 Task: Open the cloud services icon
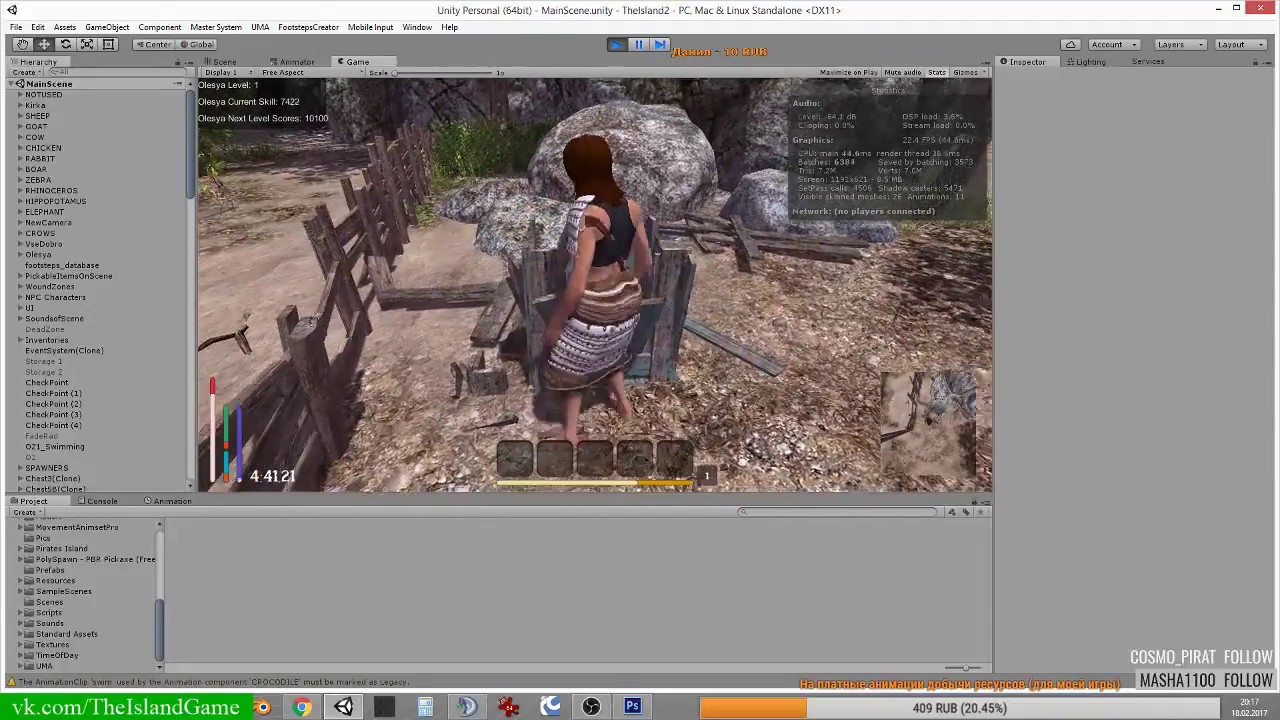[x=1070, y=44]
